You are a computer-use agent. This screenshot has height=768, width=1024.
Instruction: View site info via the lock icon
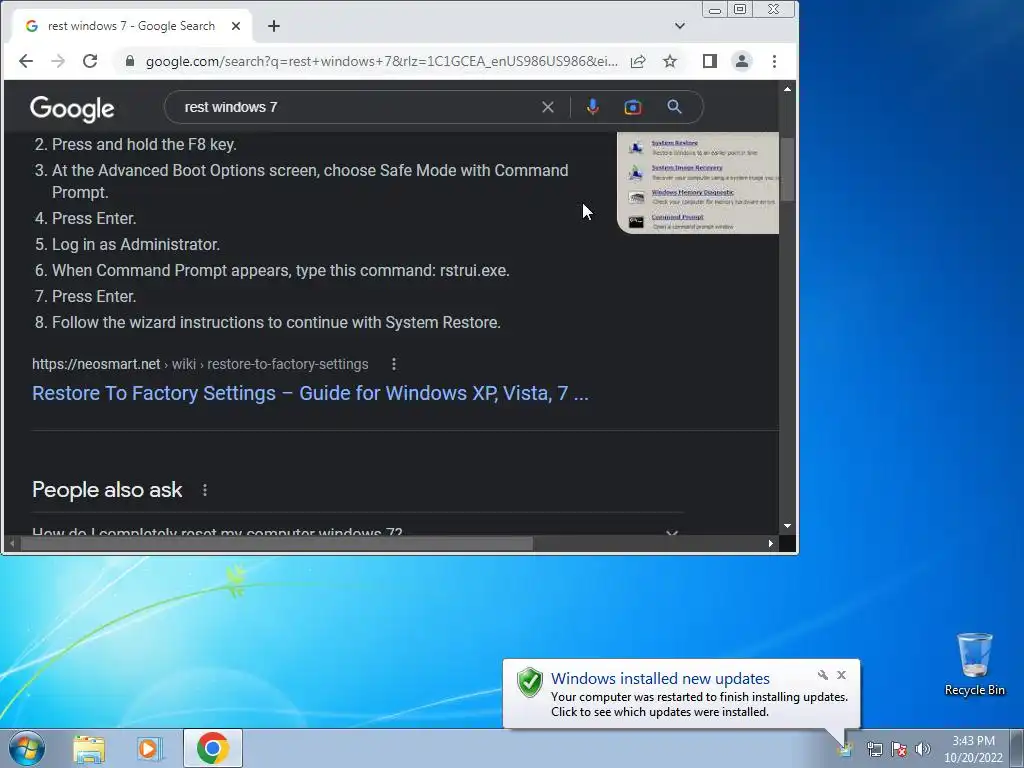(130, 61)
